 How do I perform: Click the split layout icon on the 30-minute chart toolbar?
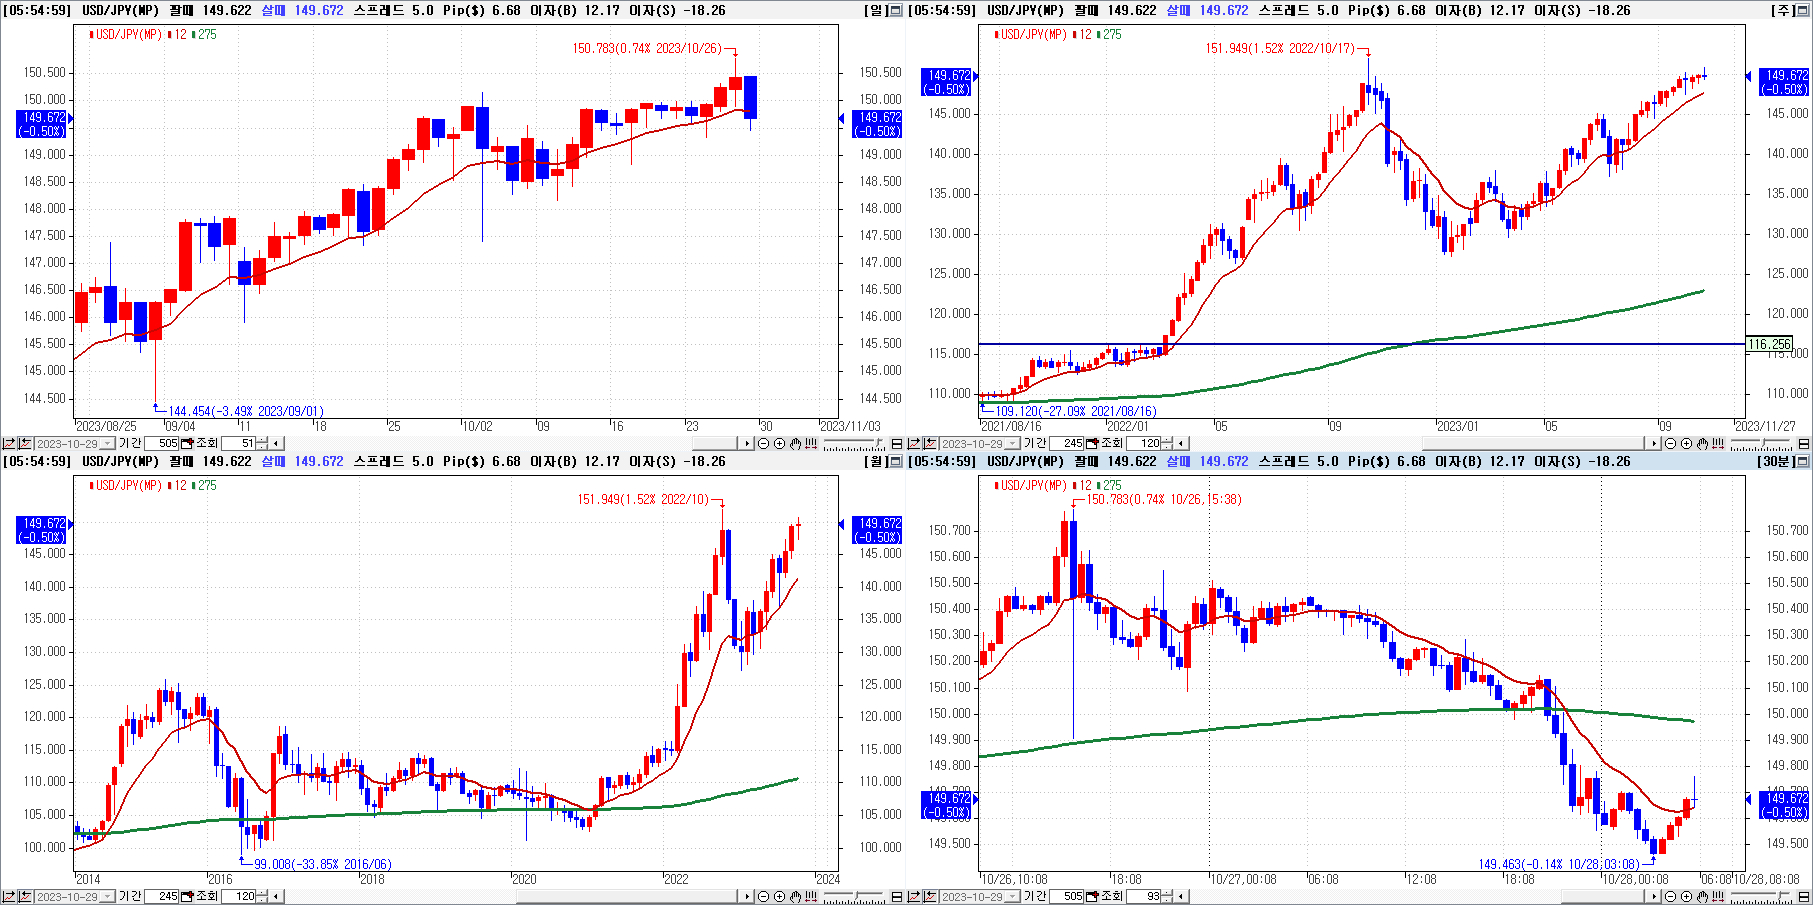pos(1804,896)
